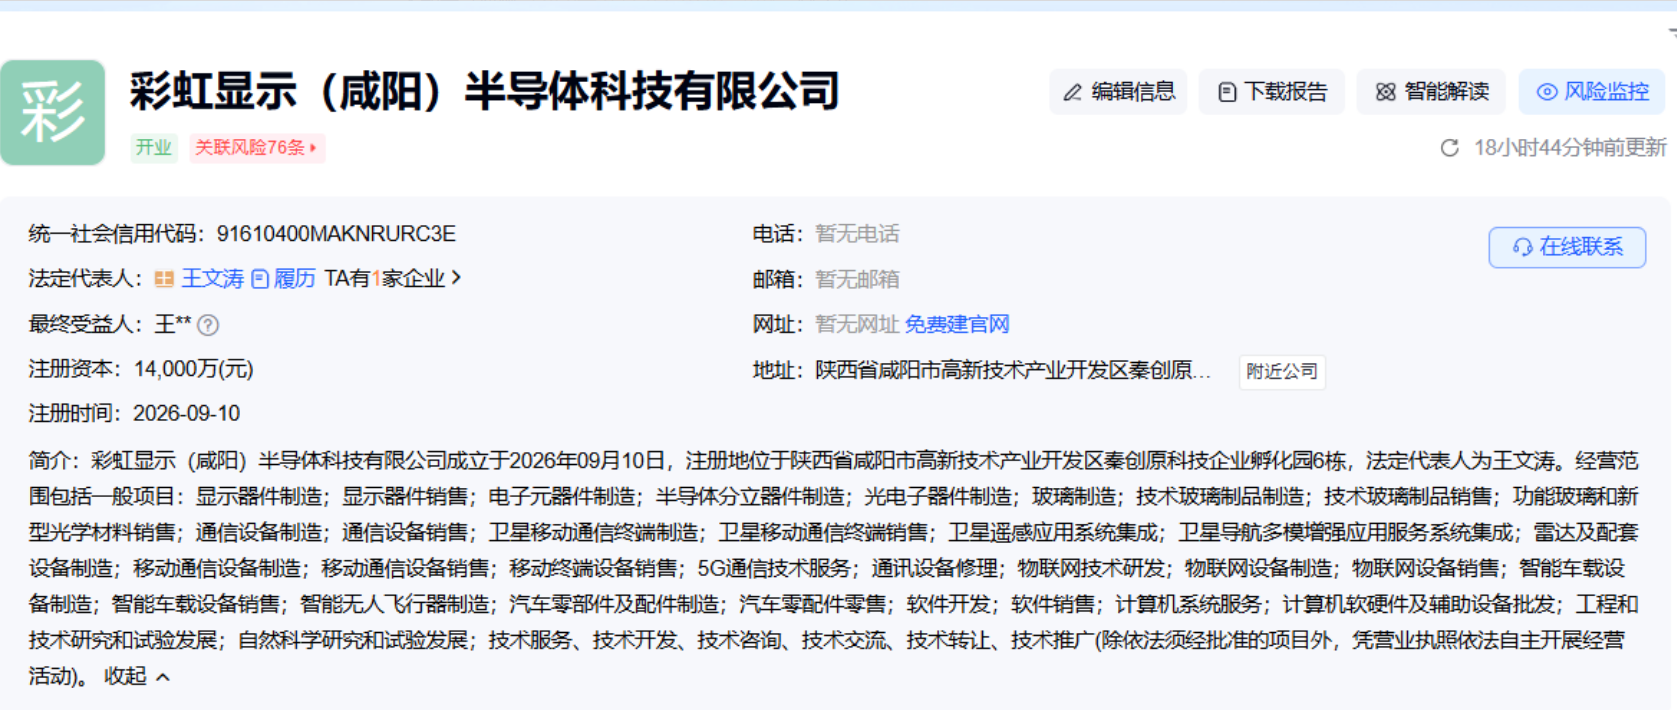Click 暂无邮箱 email placeholder
Image resolution: width=1677 pixels, height=710 pixels.
pyautogui.click(x=857, y=279)
